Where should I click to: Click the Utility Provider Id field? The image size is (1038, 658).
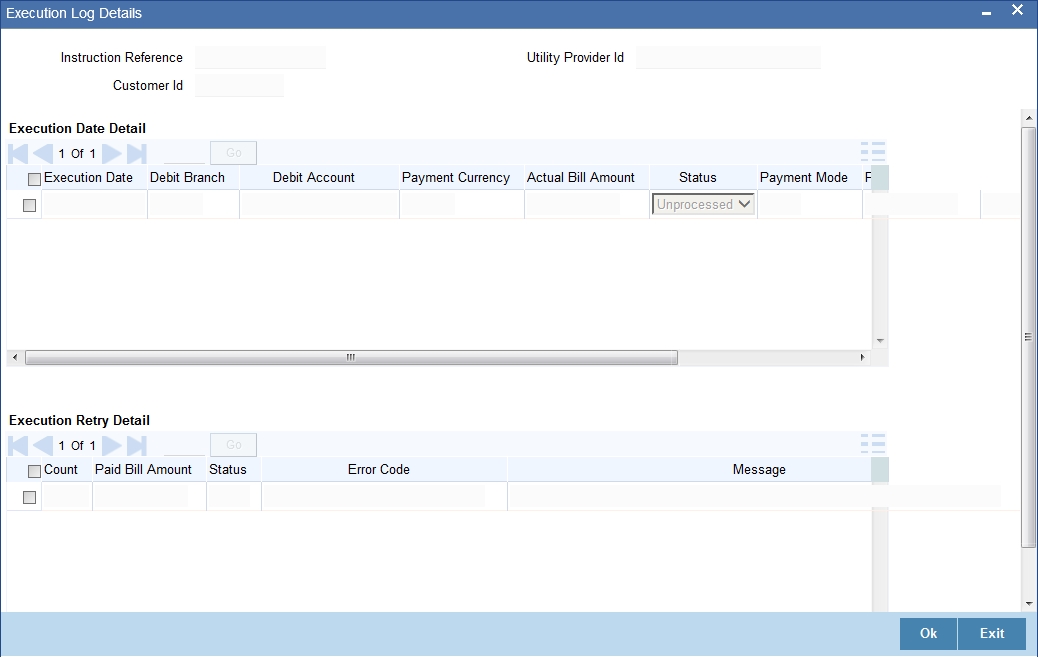[x=728, y=58]
